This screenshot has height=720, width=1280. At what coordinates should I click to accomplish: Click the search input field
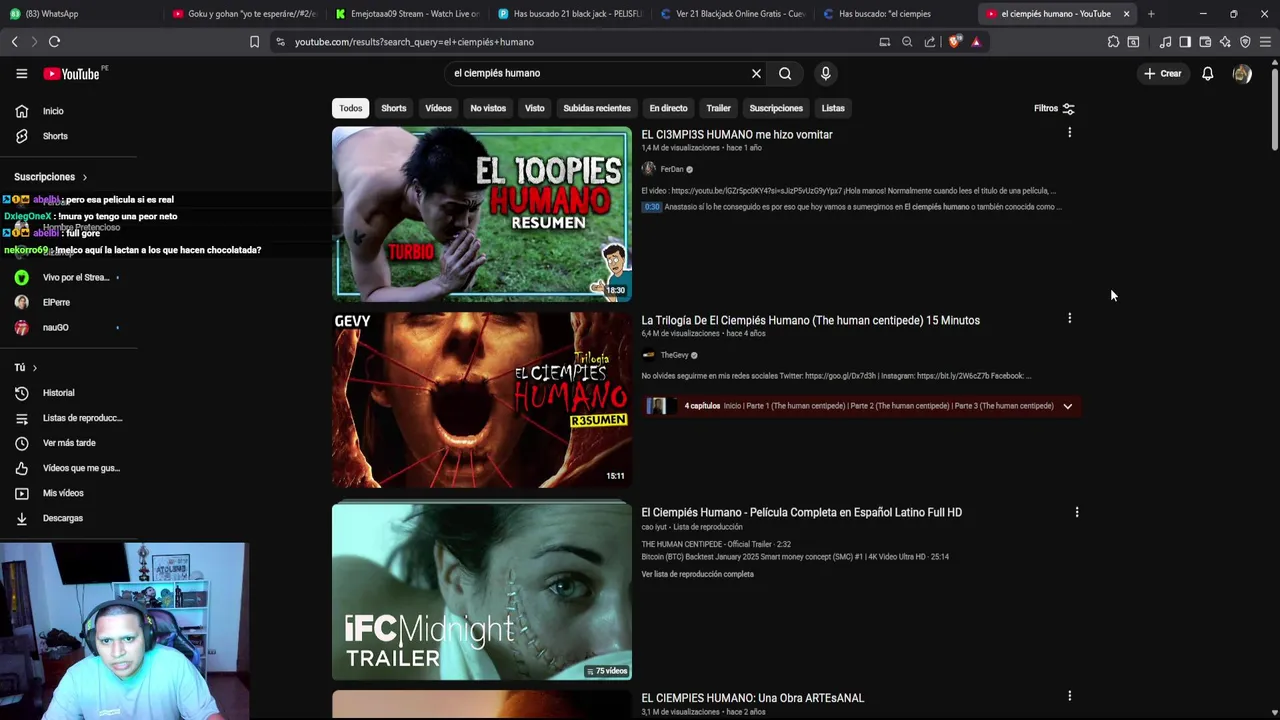coord(598,73)
